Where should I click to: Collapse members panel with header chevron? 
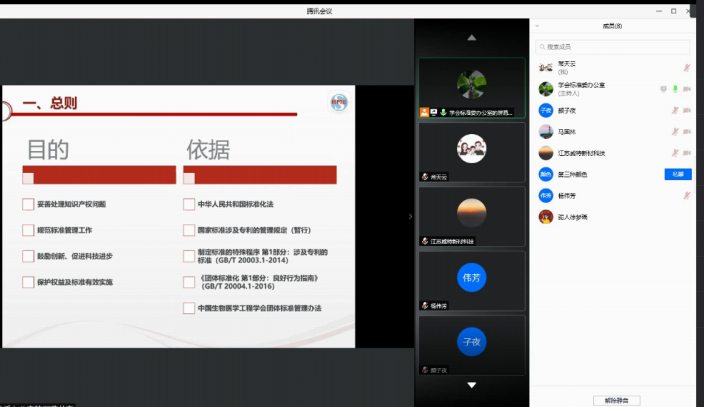pos(537,26)
